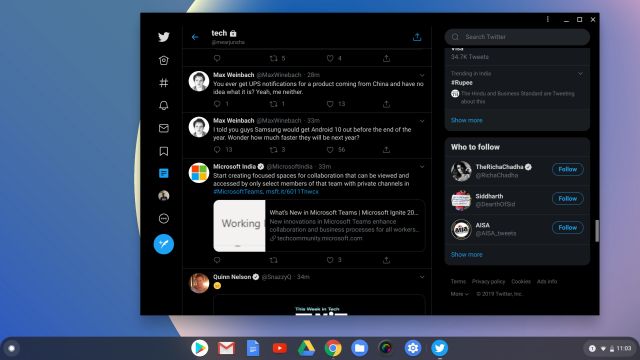Open Max Weinbach's avatar on the UPS tweet

[x=199, y=81]
